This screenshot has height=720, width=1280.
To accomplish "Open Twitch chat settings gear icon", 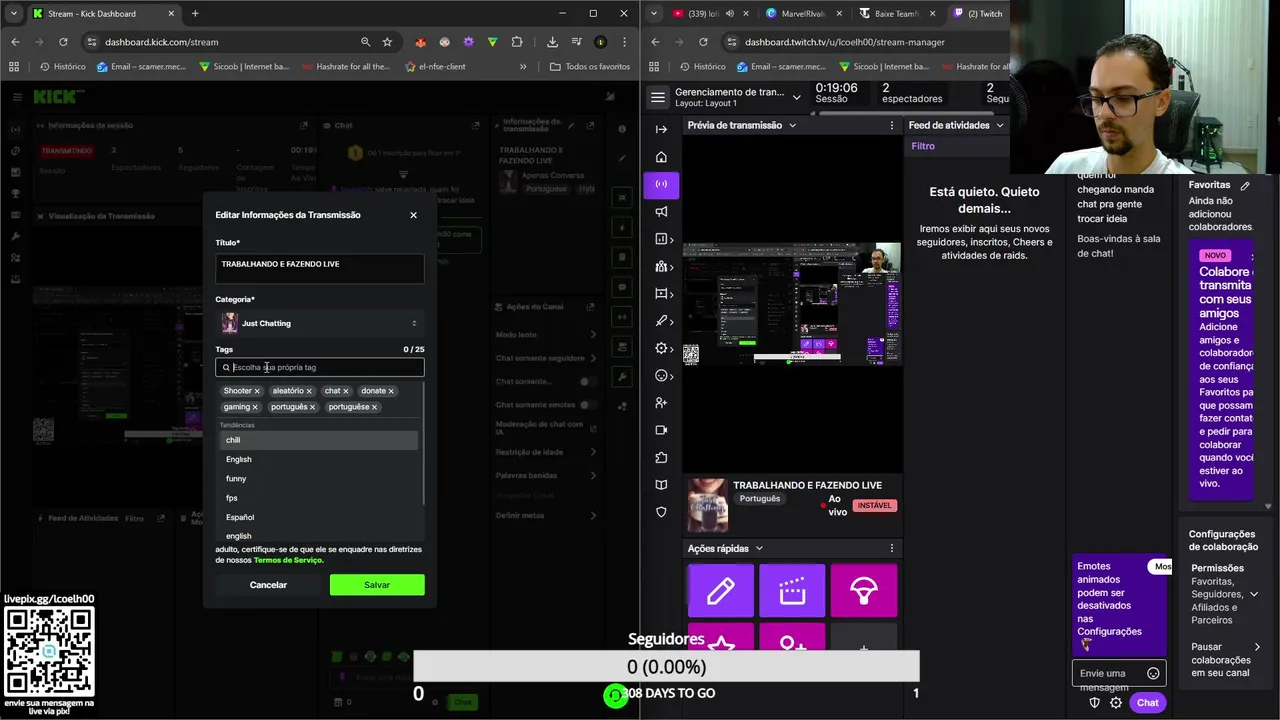I will pyautogui.click(x=1116, y=703).
